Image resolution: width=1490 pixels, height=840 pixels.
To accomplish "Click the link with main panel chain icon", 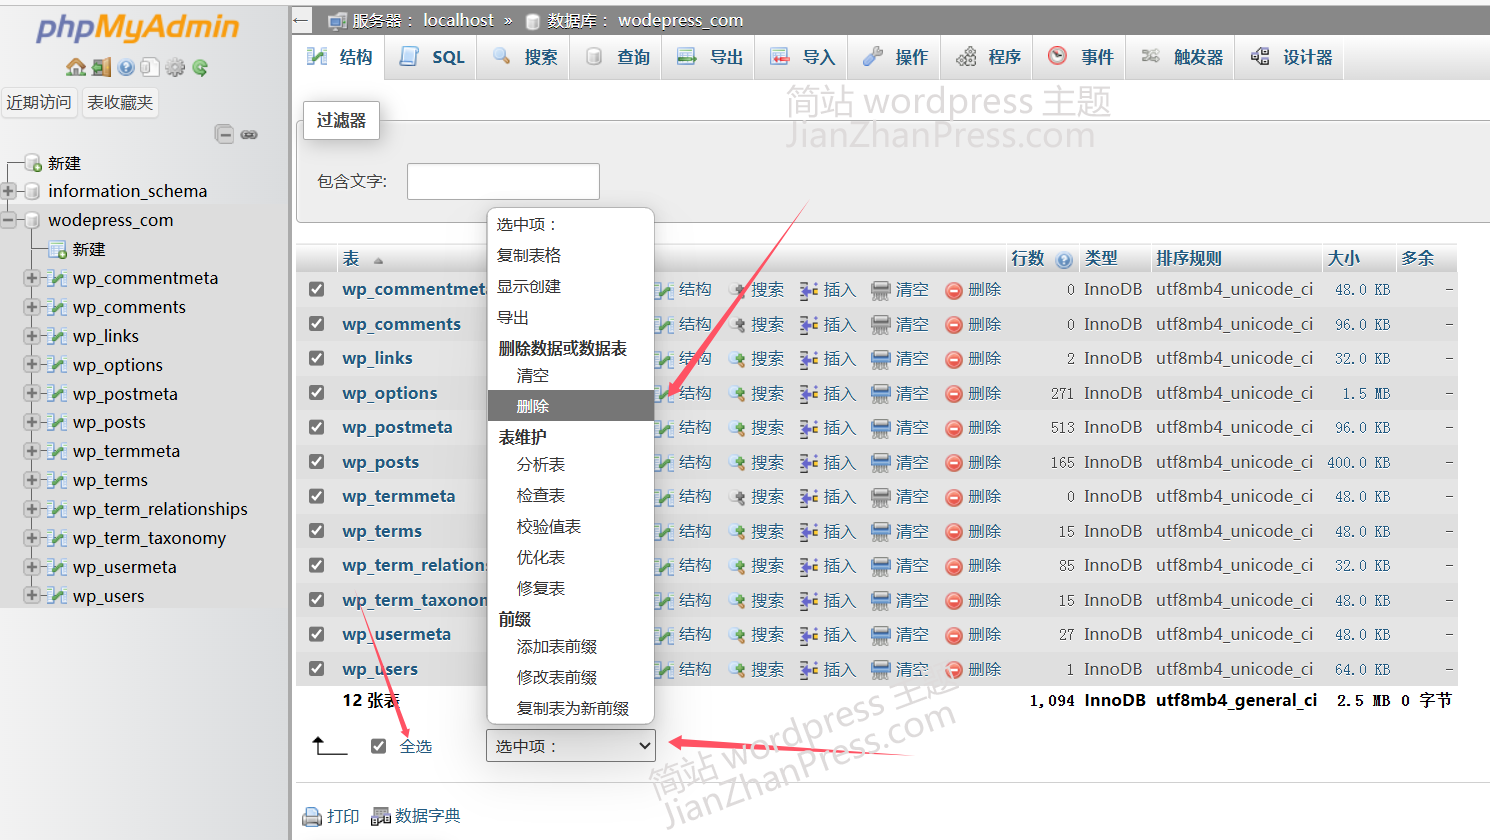I will pos(249,134).
